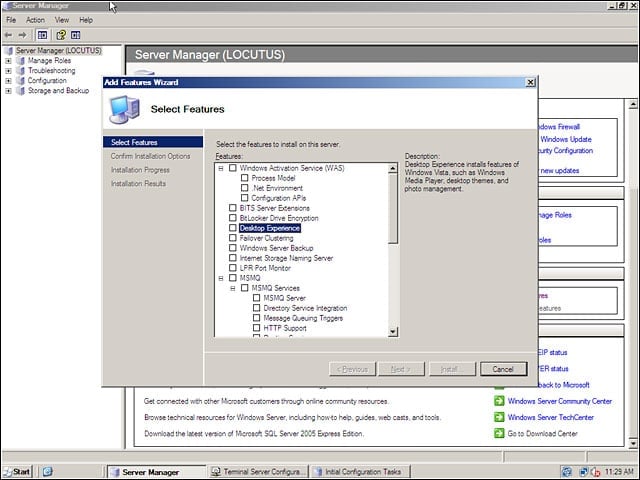This screenshot has height=480, width=640.
Task: Check the Configuration APIs checkbox
Action: pyautogui.click(x=244, y=198)
